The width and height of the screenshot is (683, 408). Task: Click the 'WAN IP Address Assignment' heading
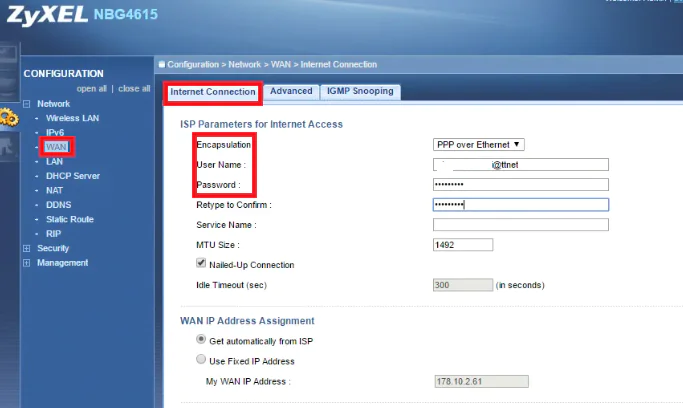pyautogui.click(x=247, y=321)
